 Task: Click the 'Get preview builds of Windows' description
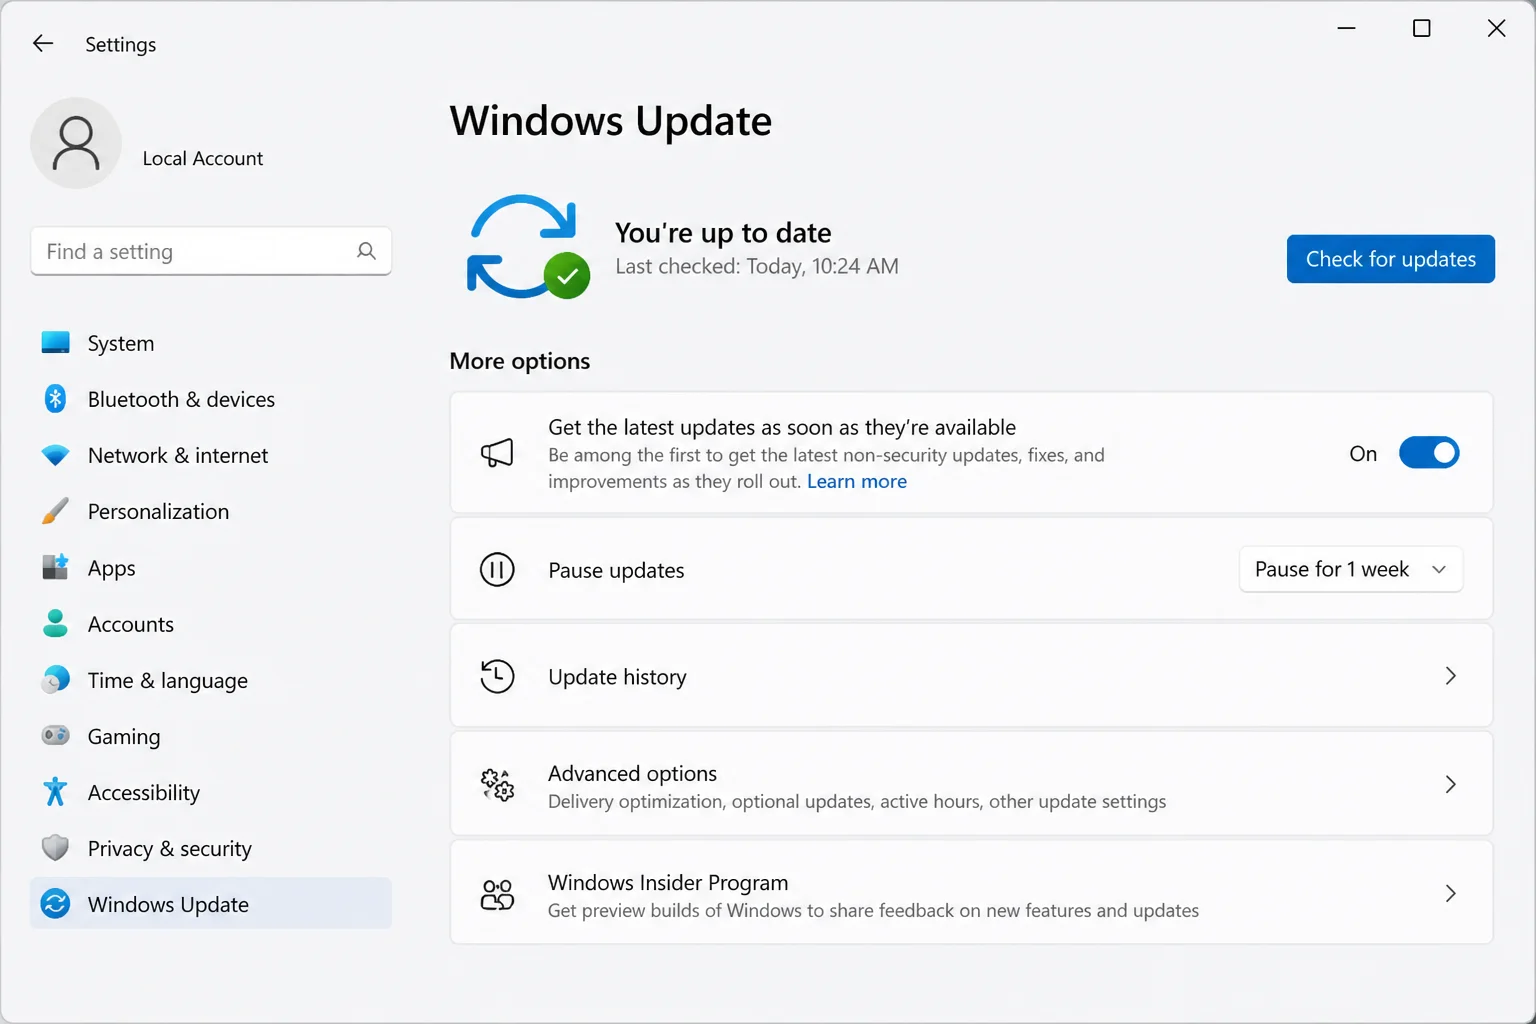(x=873, y=910)
